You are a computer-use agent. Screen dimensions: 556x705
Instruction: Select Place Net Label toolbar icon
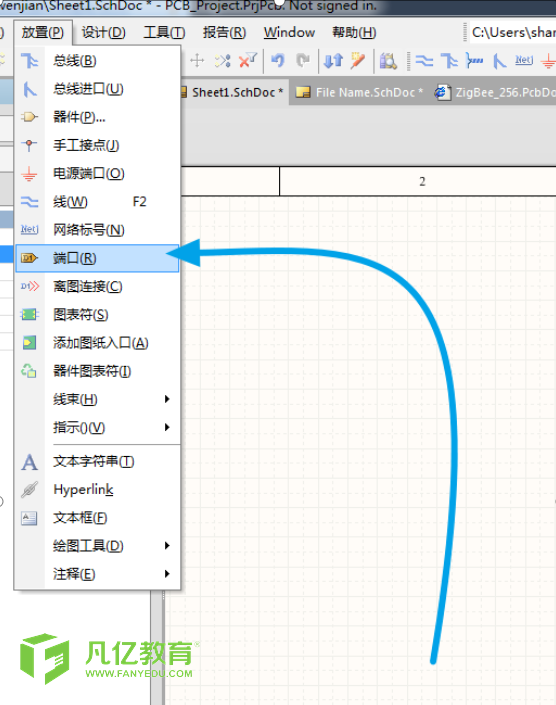[x=524, y=60]
